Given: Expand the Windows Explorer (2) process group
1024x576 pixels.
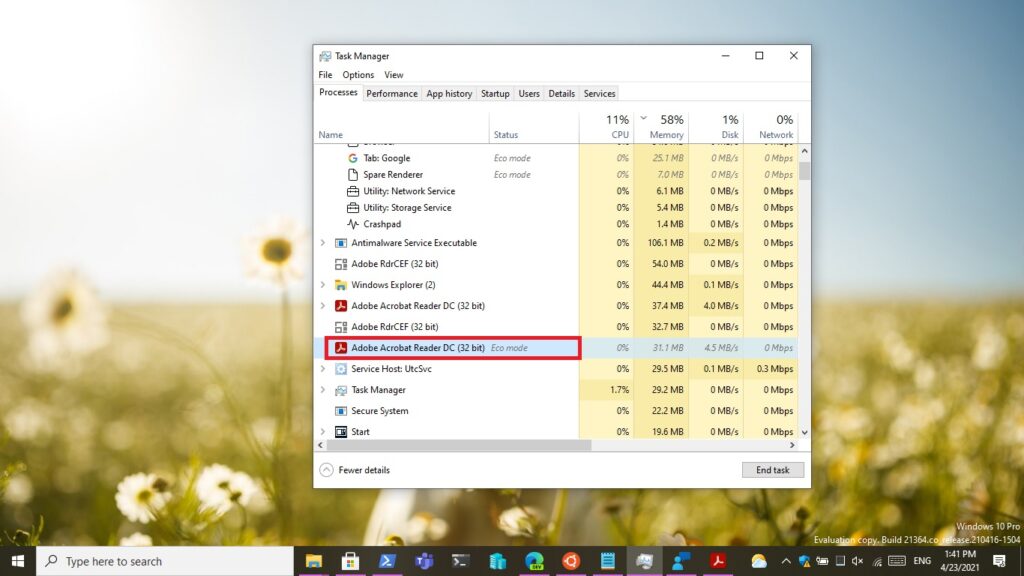Looking at the screenshot, I should 322,285.
